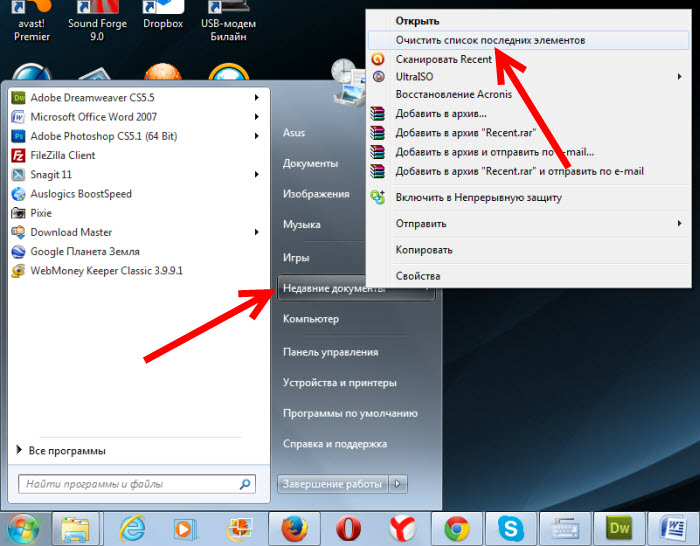Open Firefox from the taskbar
The width and height of the screenshot is (700, 546).
(293, 527)
